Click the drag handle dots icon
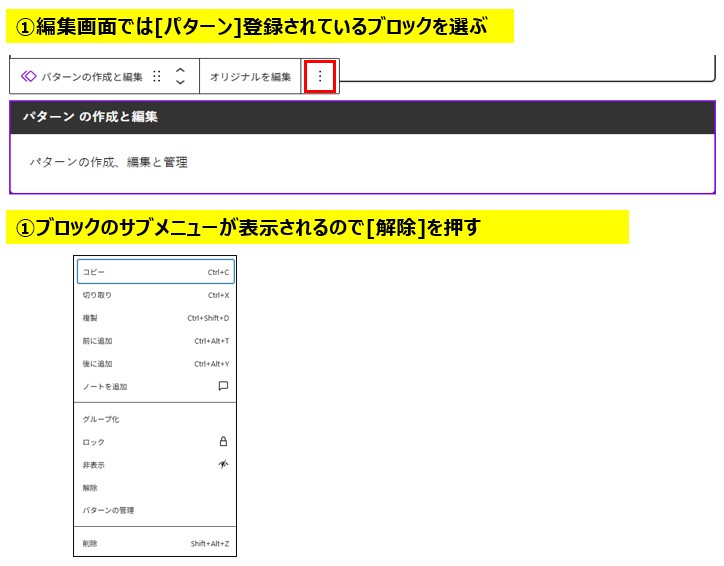 click(157, 77)
